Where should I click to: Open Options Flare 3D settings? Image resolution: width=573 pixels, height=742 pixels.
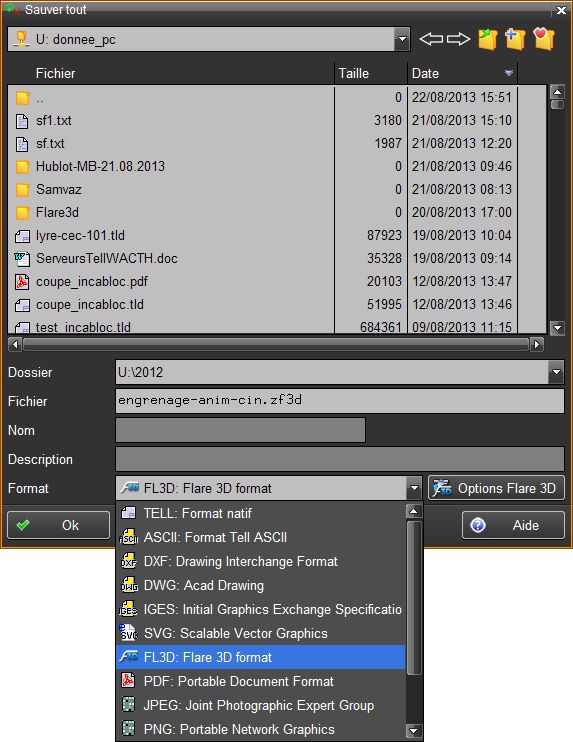[x=496, y=488]
